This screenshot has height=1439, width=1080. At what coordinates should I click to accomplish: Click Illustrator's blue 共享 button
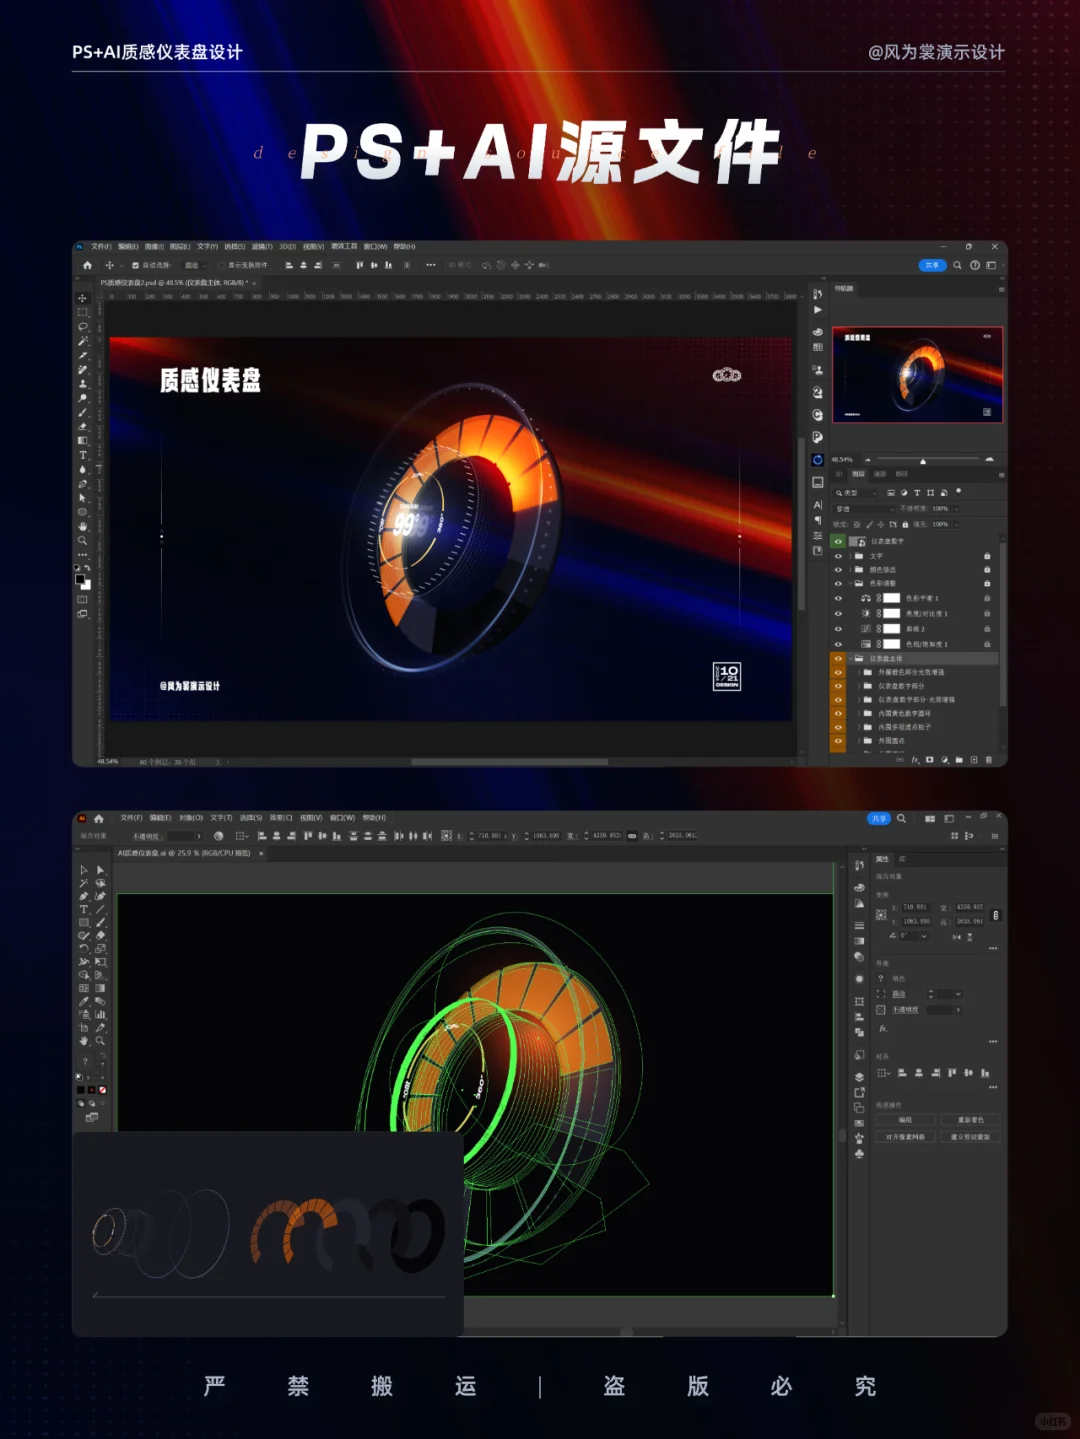(879, 818)
